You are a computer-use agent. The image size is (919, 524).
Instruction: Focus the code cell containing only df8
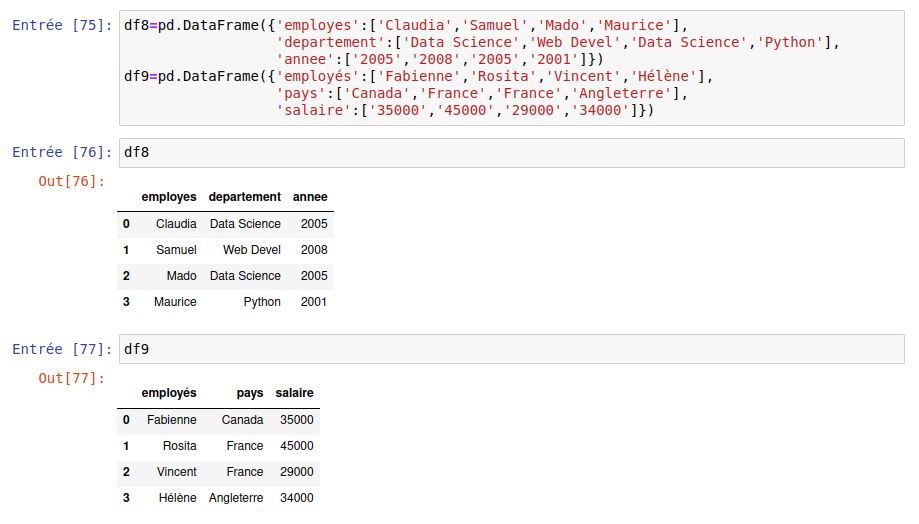coord(510,153)
